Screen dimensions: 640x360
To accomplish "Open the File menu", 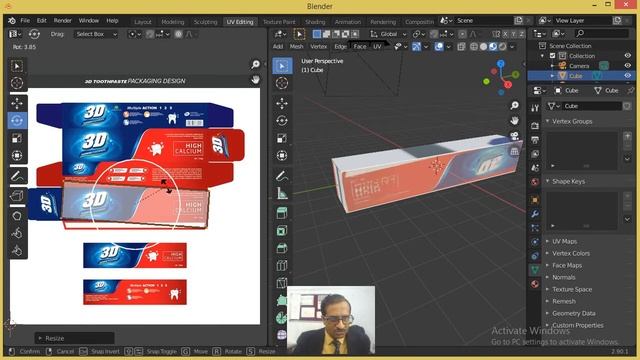I will (25, 20).
